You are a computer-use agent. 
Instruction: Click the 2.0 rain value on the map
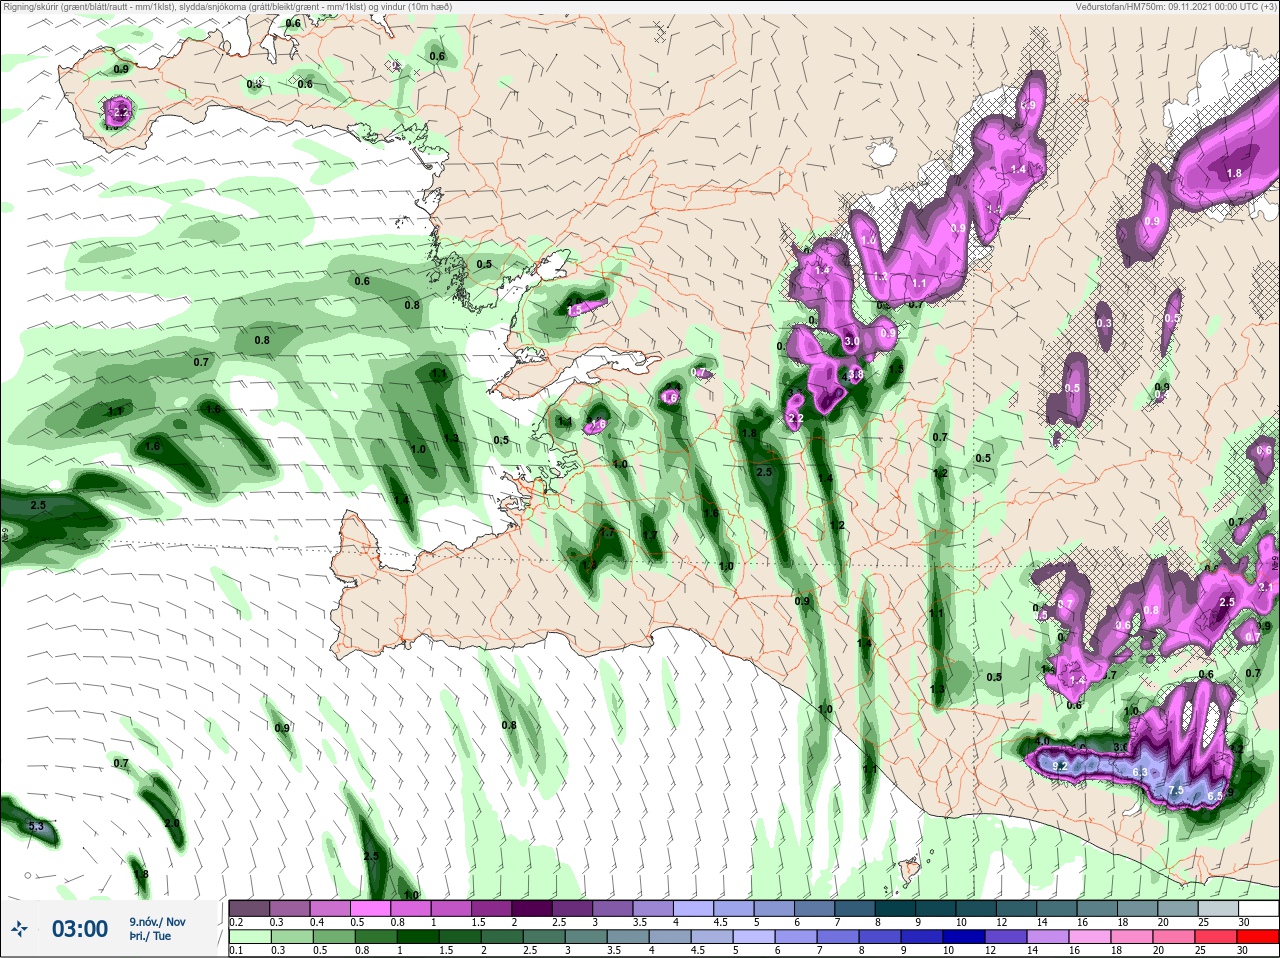point(172,823)
